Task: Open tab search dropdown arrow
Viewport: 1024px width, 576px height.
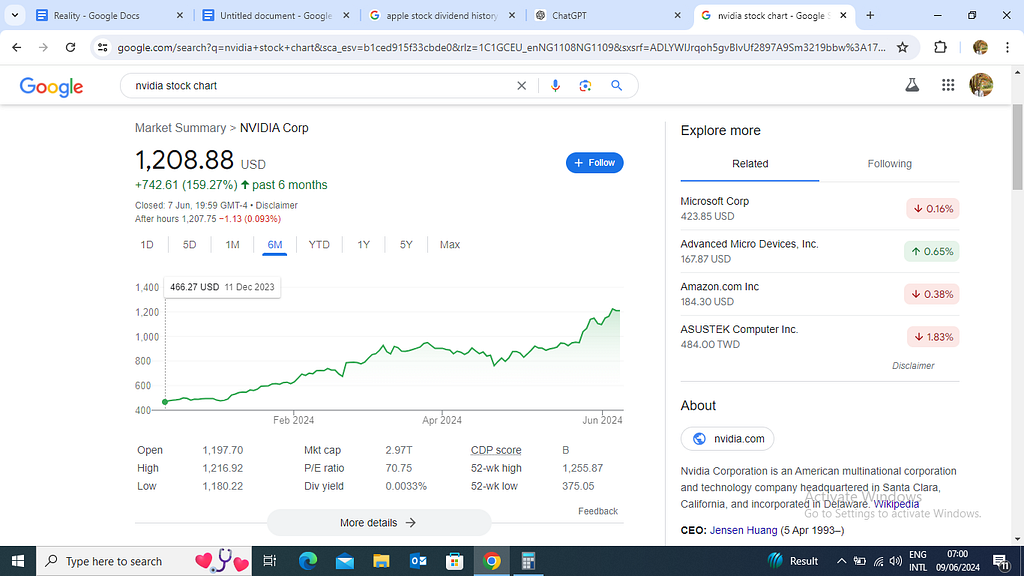Action: pos(14,15)
